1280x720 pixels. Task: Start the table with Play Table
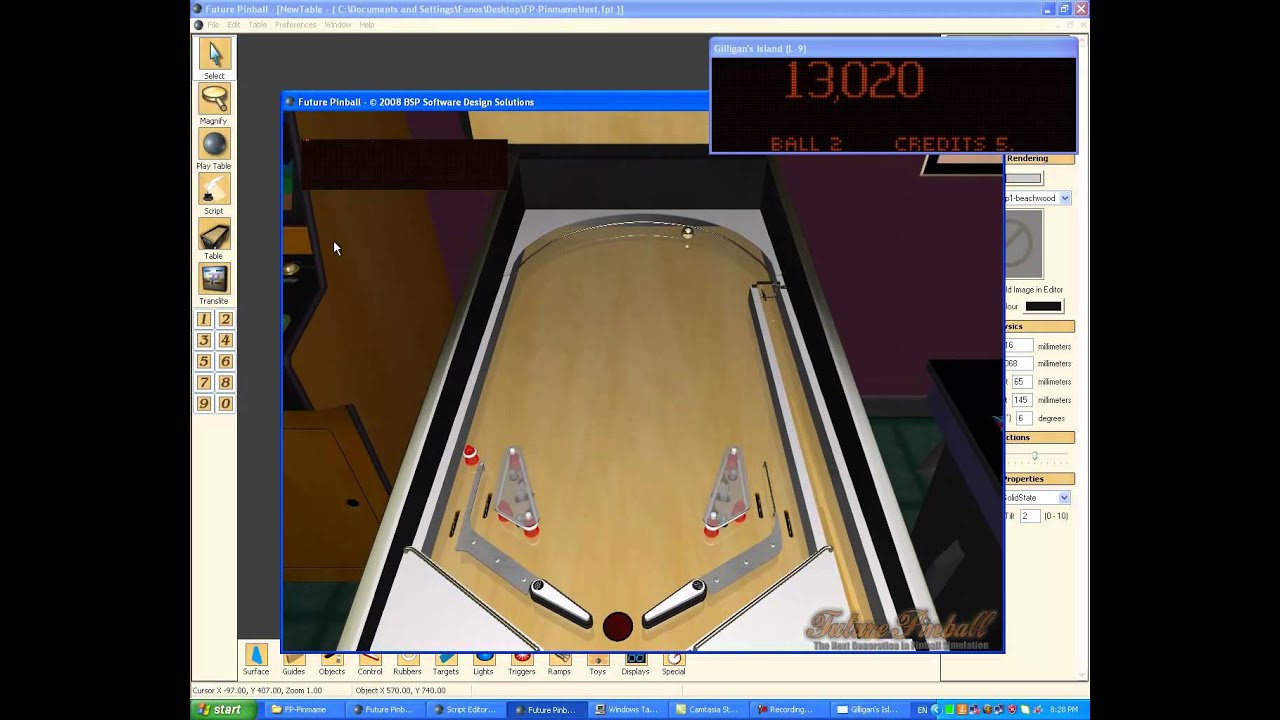214,144
